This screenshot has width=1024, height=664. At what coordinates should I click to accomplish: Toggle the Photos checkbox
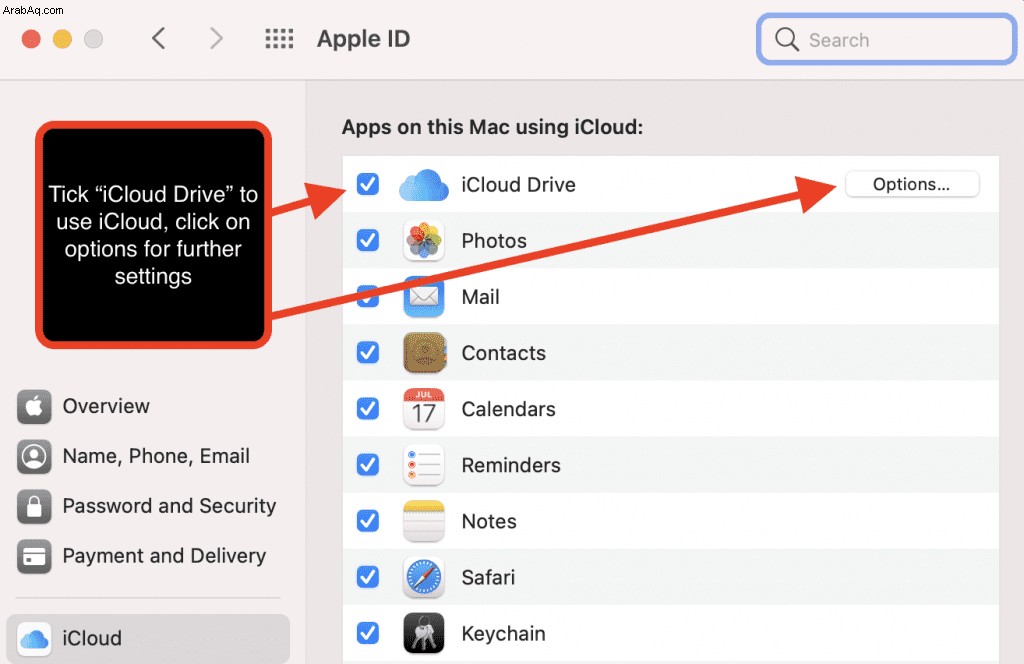click(368, 240)
